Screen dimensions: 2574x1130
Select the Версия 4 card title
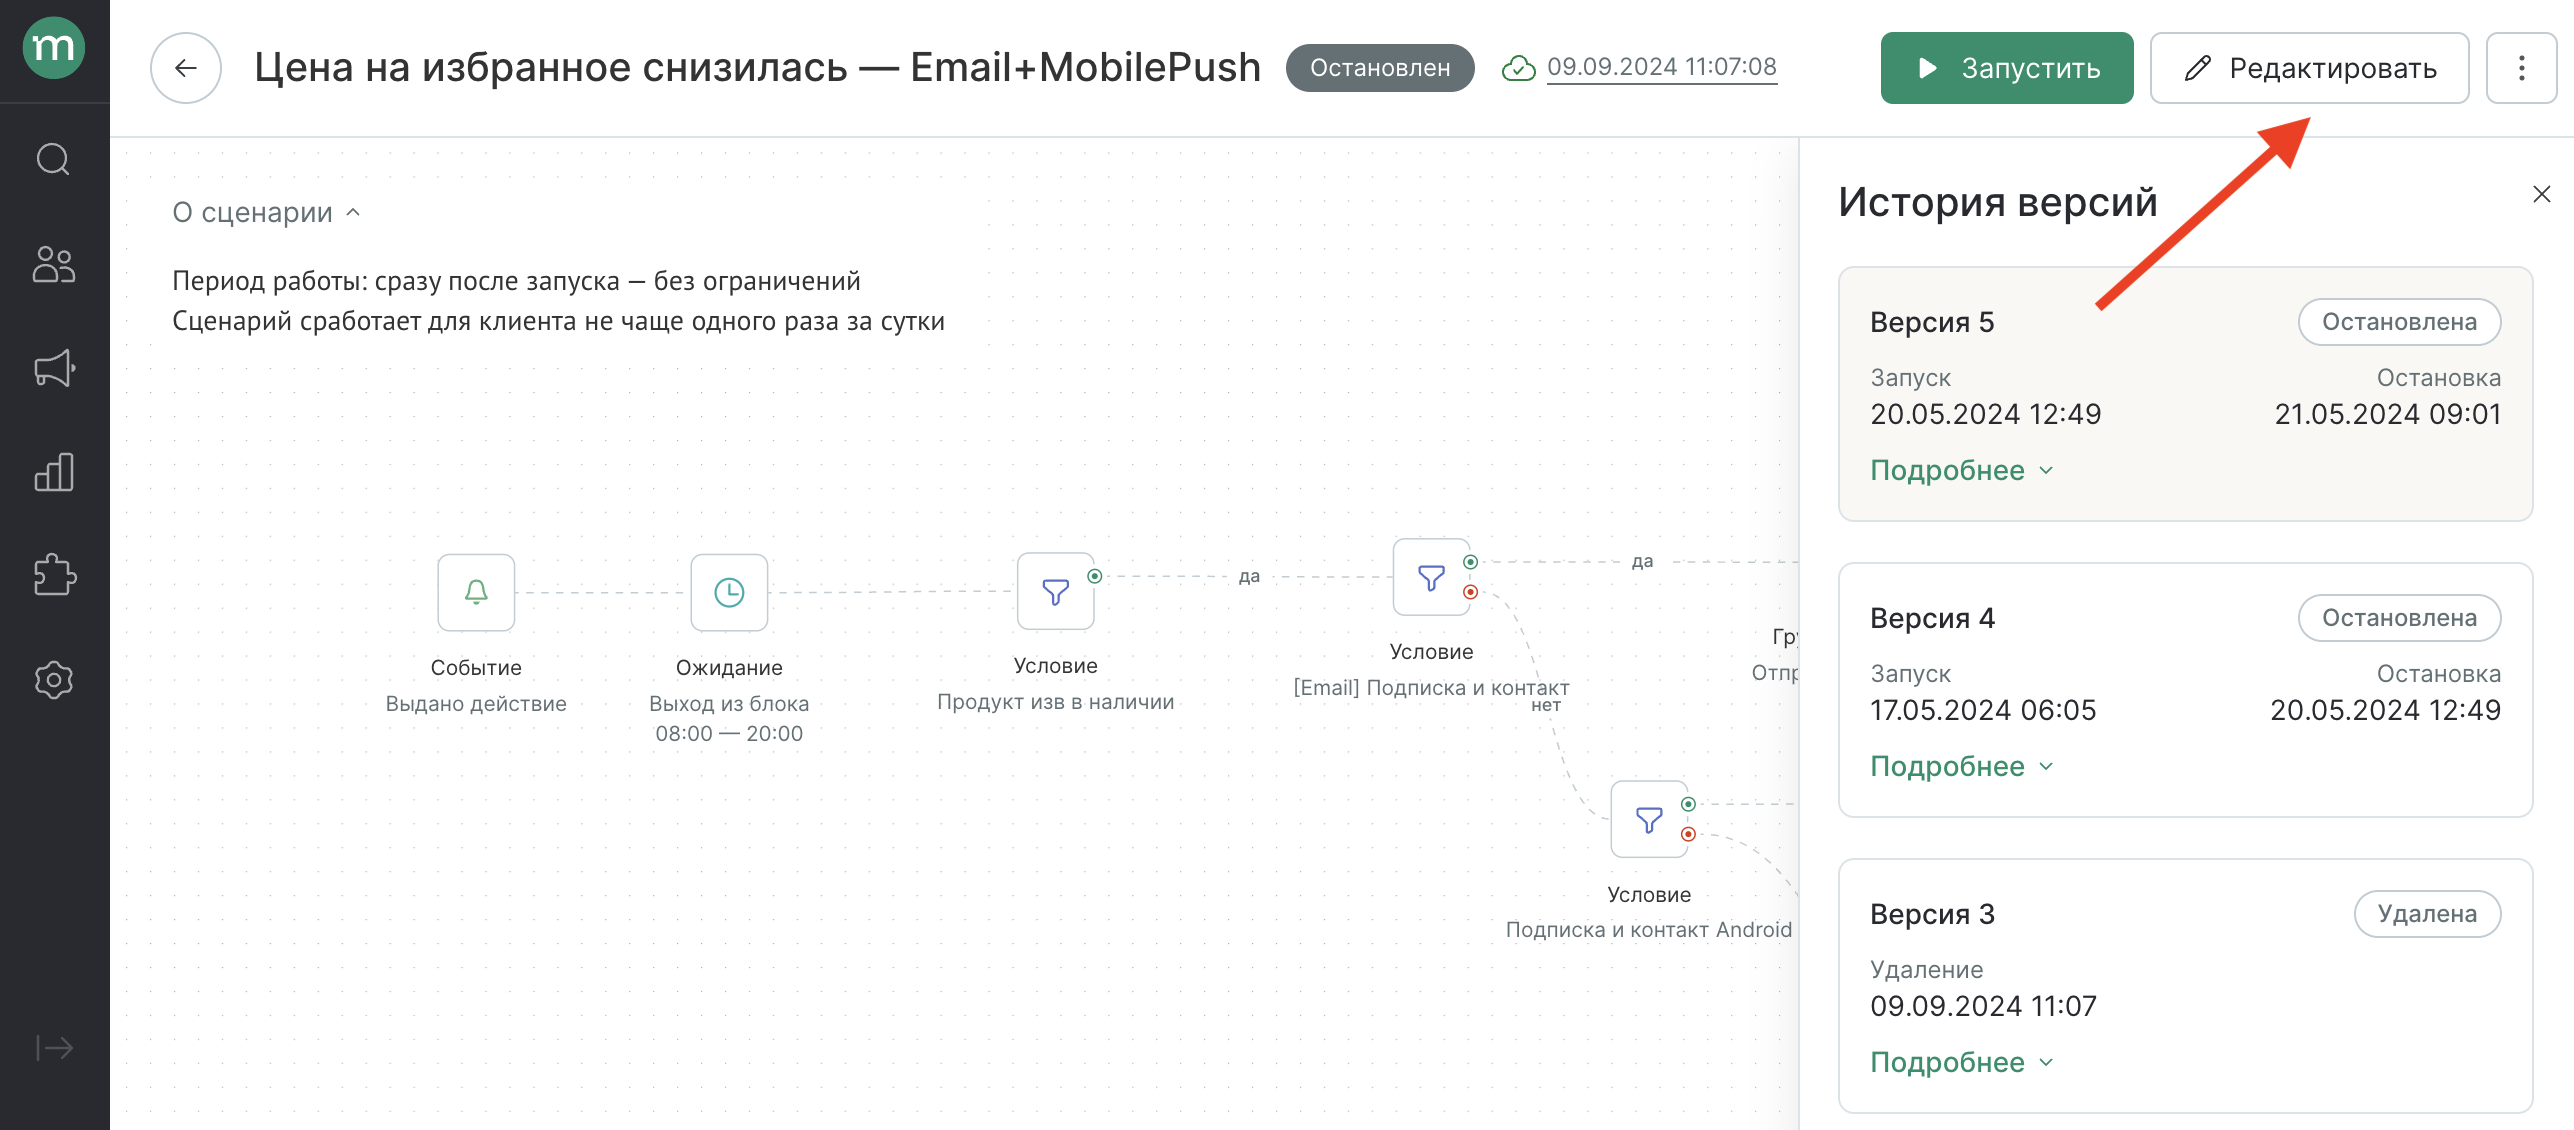click(x=1932, y=618)
